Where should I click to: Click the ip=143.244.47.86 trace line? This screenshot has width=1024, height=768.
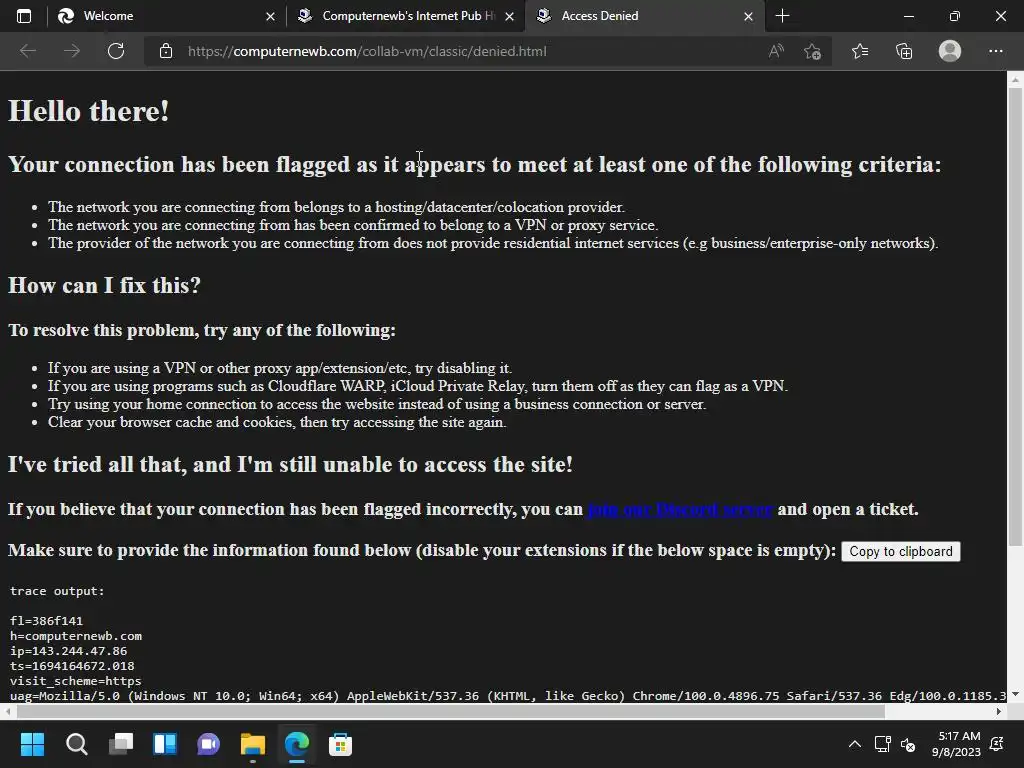[x=69, y=651]
